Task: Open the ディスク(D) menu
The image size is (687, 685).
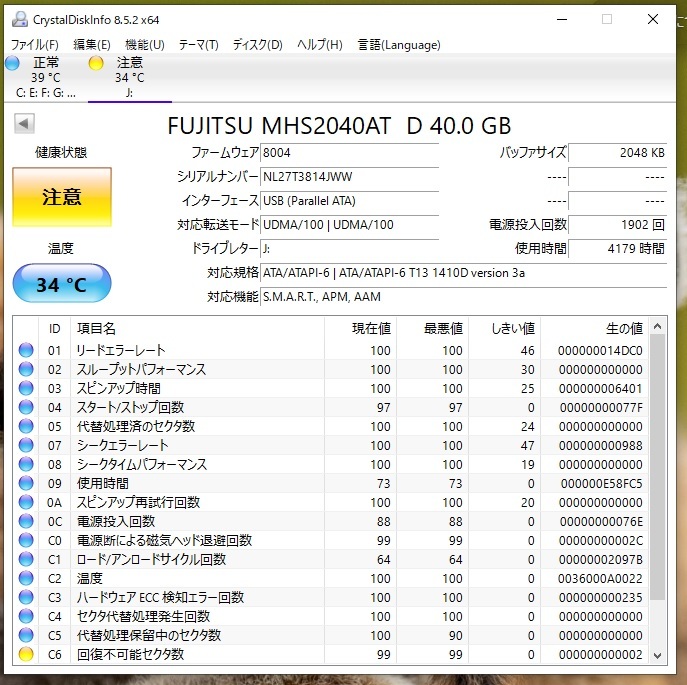Action: click(257, 45)
